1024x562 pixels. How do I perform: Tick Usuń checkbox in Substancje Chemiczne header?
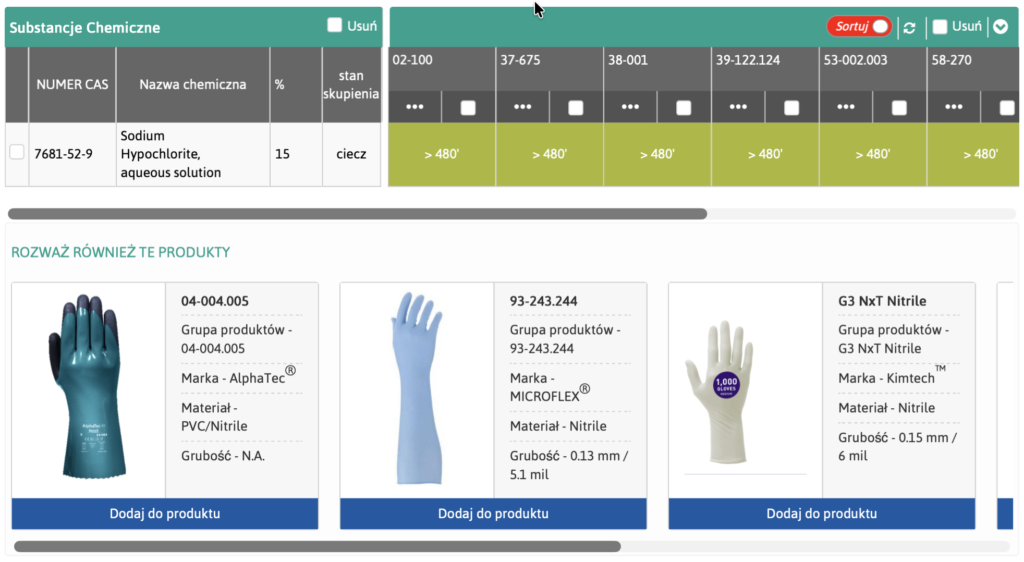click(335, 26)
